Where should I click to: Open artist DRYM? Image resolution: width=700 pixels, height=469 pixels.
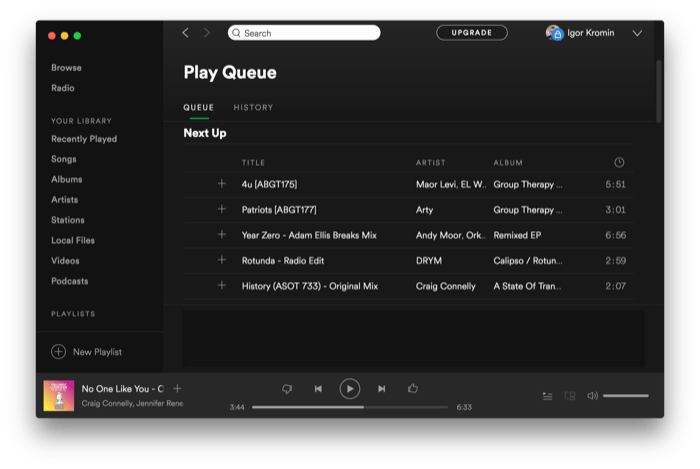coord(429,261)
